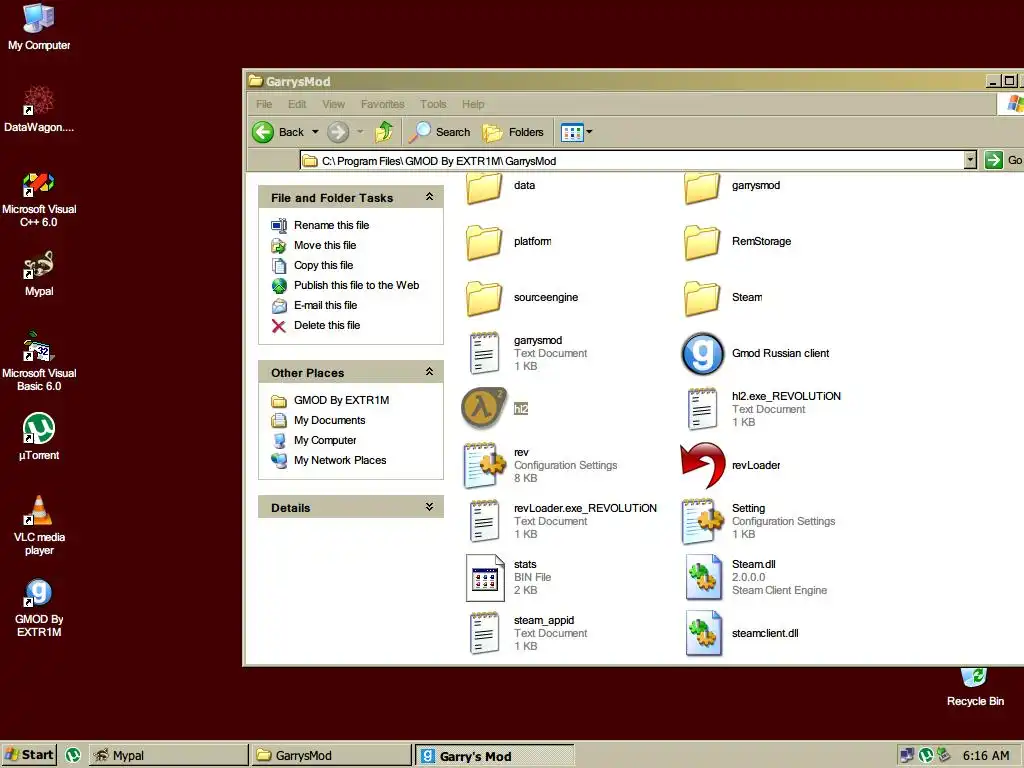This screenshot has height=768, width=1024.
Task: Select the hl2.exe_REVOLUTiON text document icon
Action: pos(703,409)
